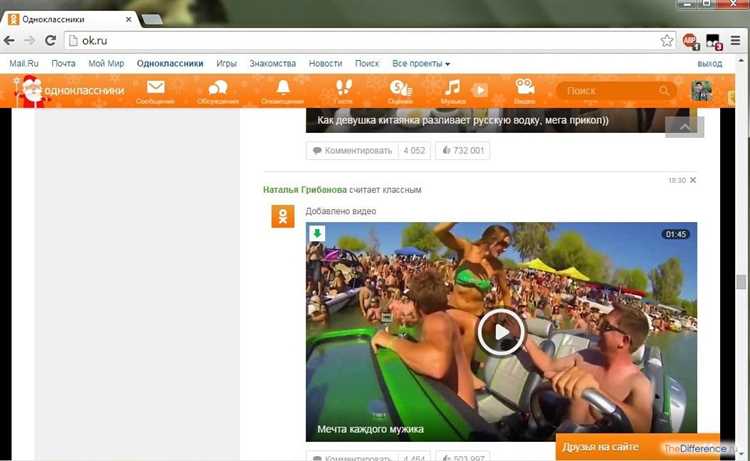This screenshot has height=461, width=750.
Task: Play the Мечта каждого мужика video
Action: click(501, 331)
